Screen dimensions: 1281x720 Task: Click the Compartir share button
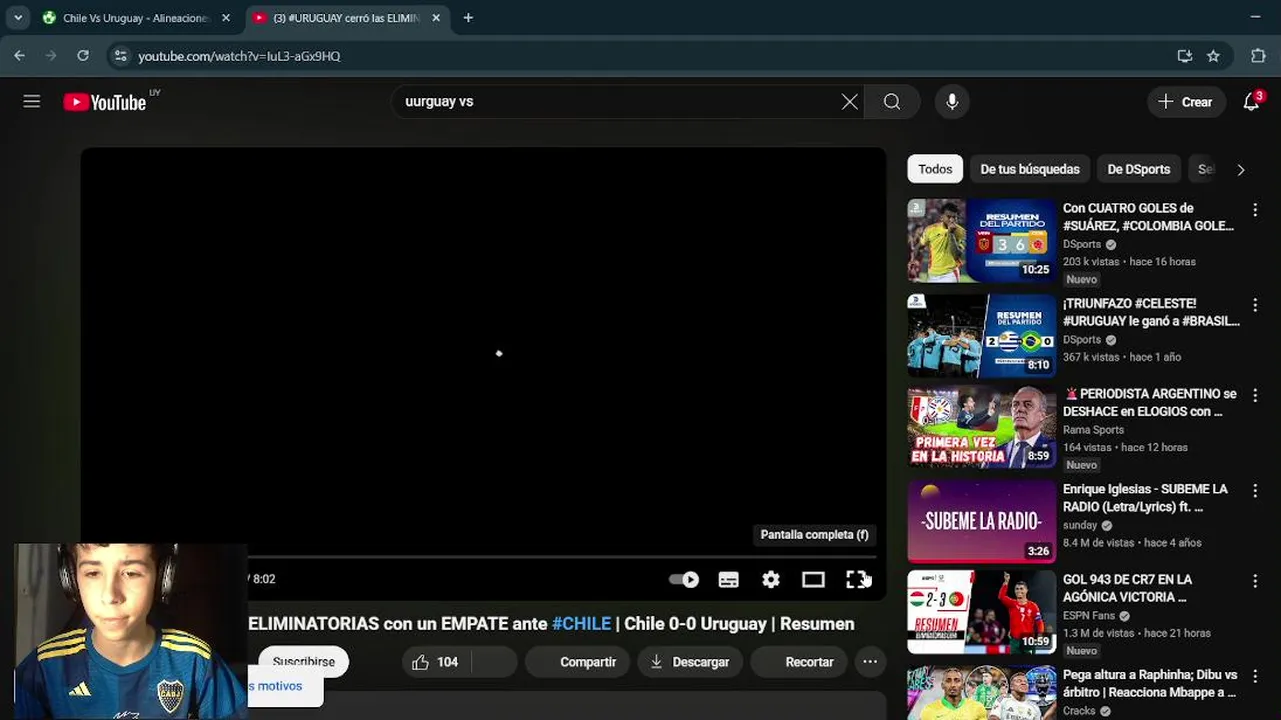577,662
